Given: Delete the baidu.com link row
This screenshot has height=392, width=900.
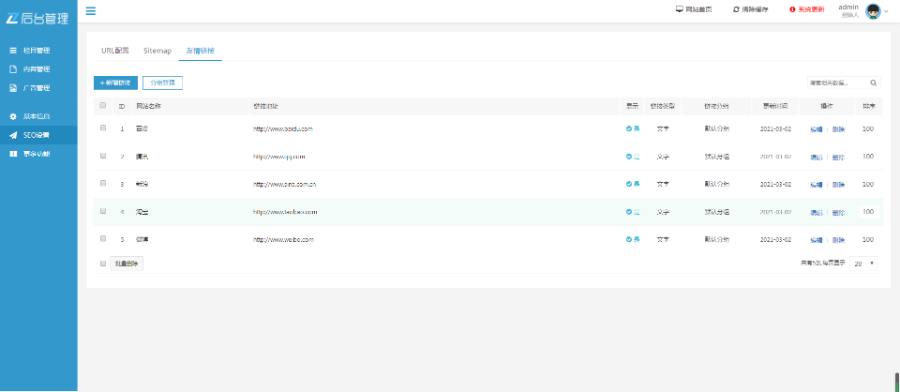Looking at the screenshot, I should [x=839, y=129].
